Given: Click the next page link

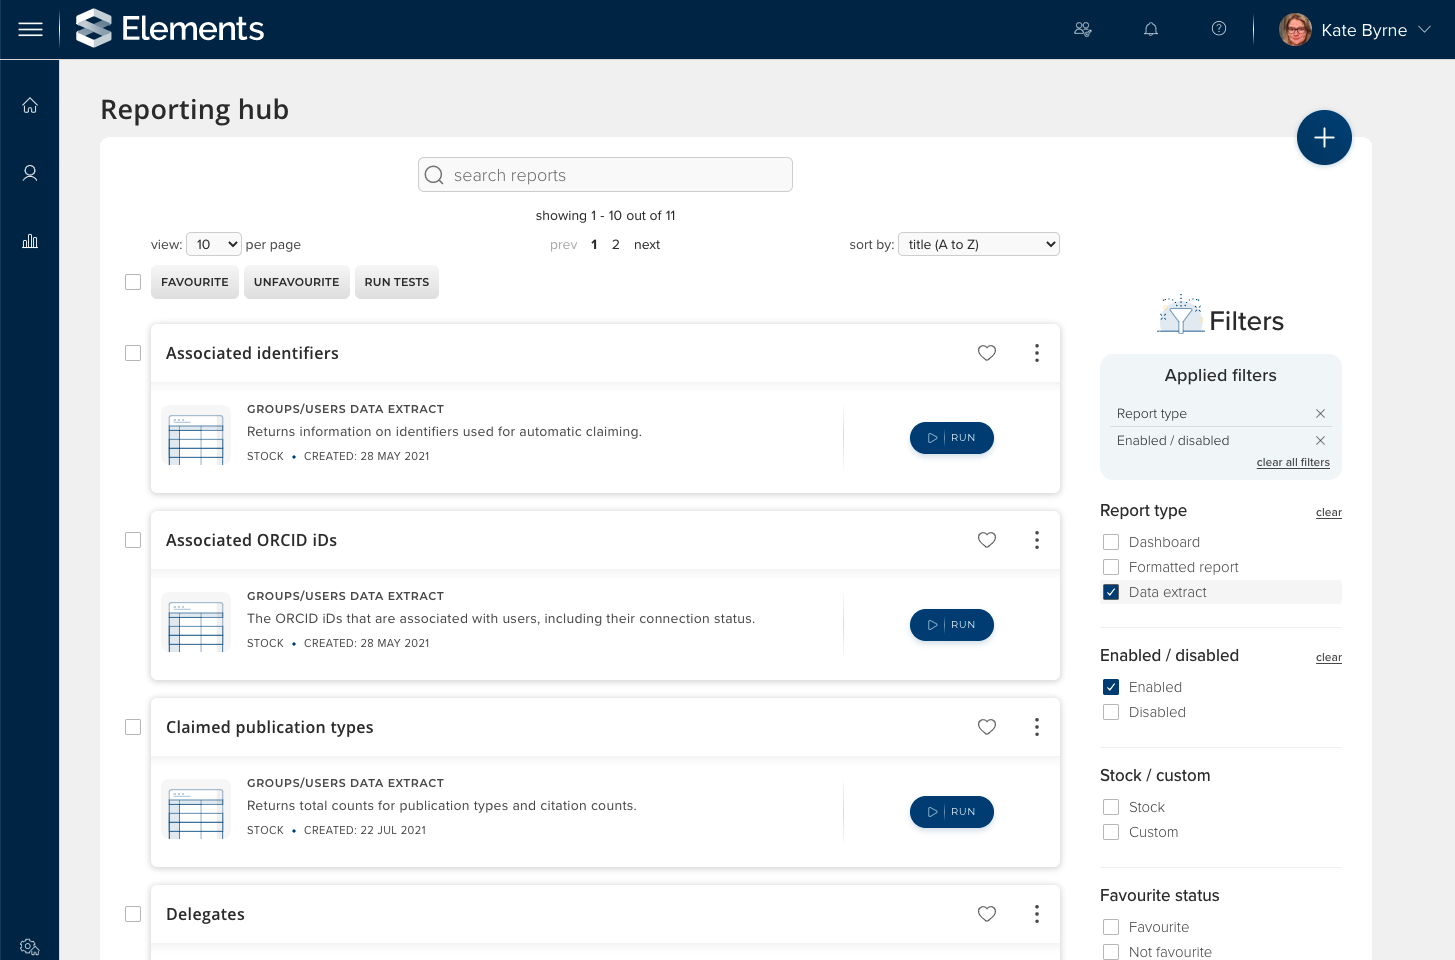Looking at the screenshot, I should click(x=646, y=244).
